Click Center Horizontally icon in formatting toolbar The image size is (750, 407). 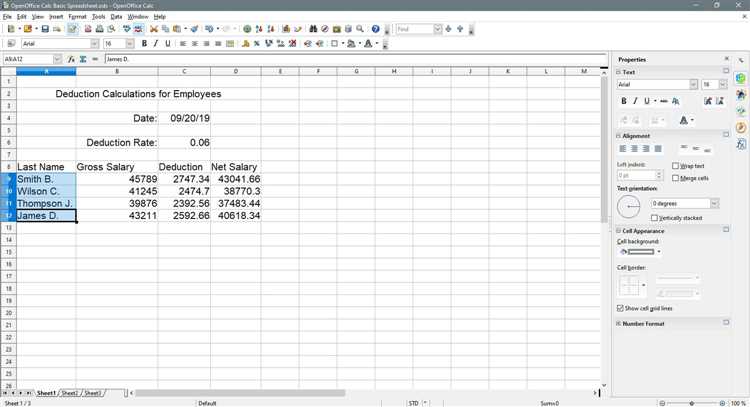pyautogui.click(x=195, y=44)
